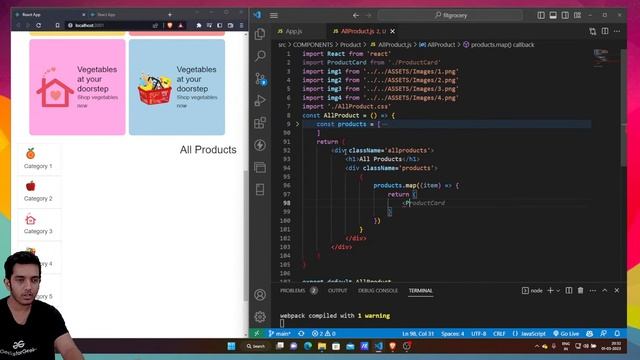Click the COMPONENTS breadcrumb segment
The image size is (640, 360).
coord(313,45)
